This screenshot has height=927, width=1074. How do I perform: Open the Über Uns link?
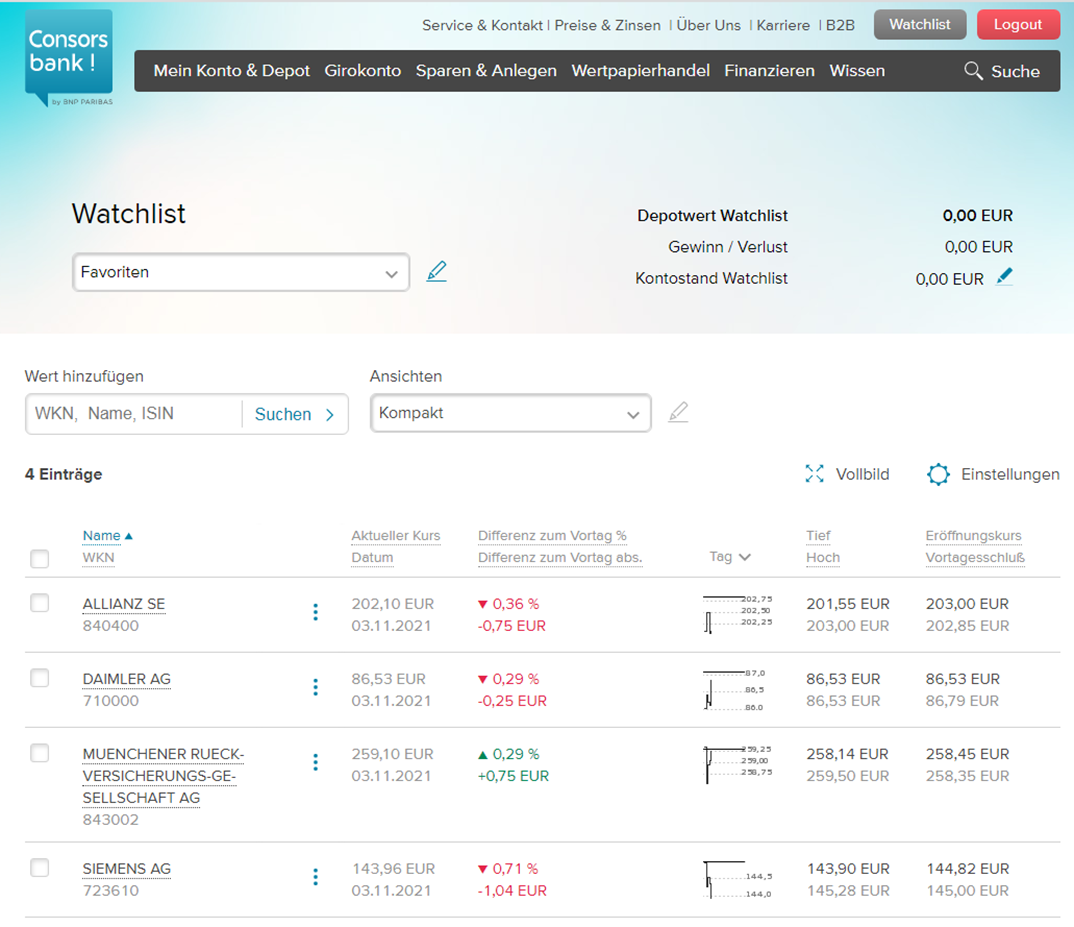pos(708,25)
